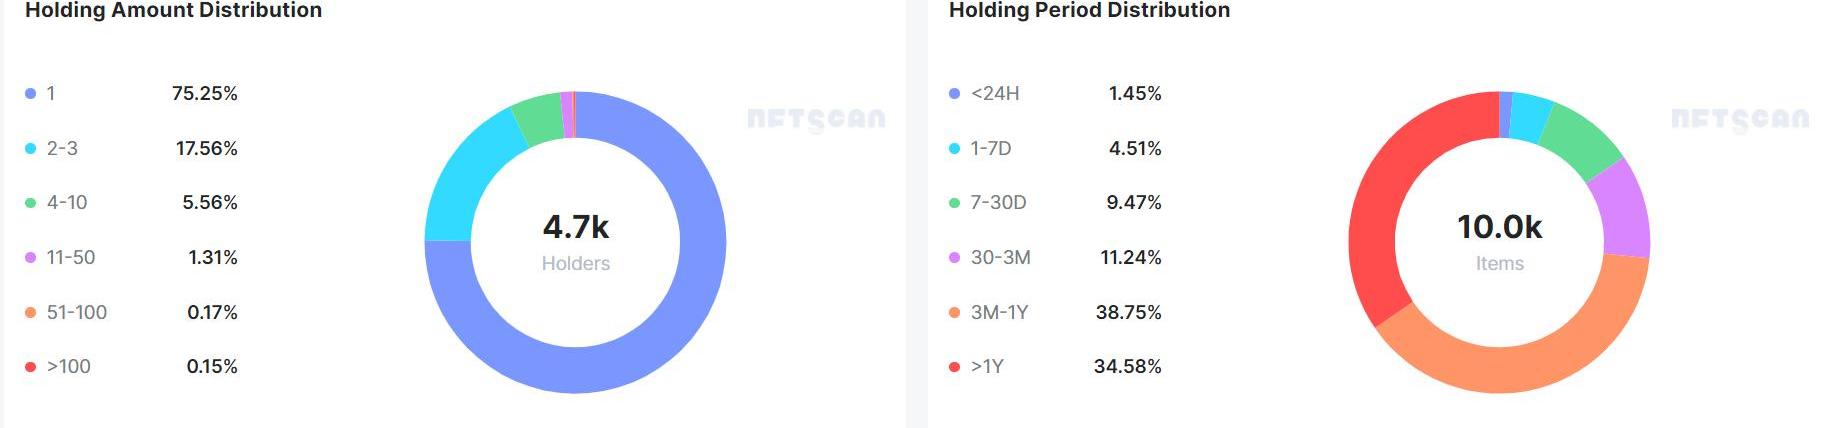Click the blue dot beside holding amount 1
Screen dimensions: 1824x428
click(31, 94)
